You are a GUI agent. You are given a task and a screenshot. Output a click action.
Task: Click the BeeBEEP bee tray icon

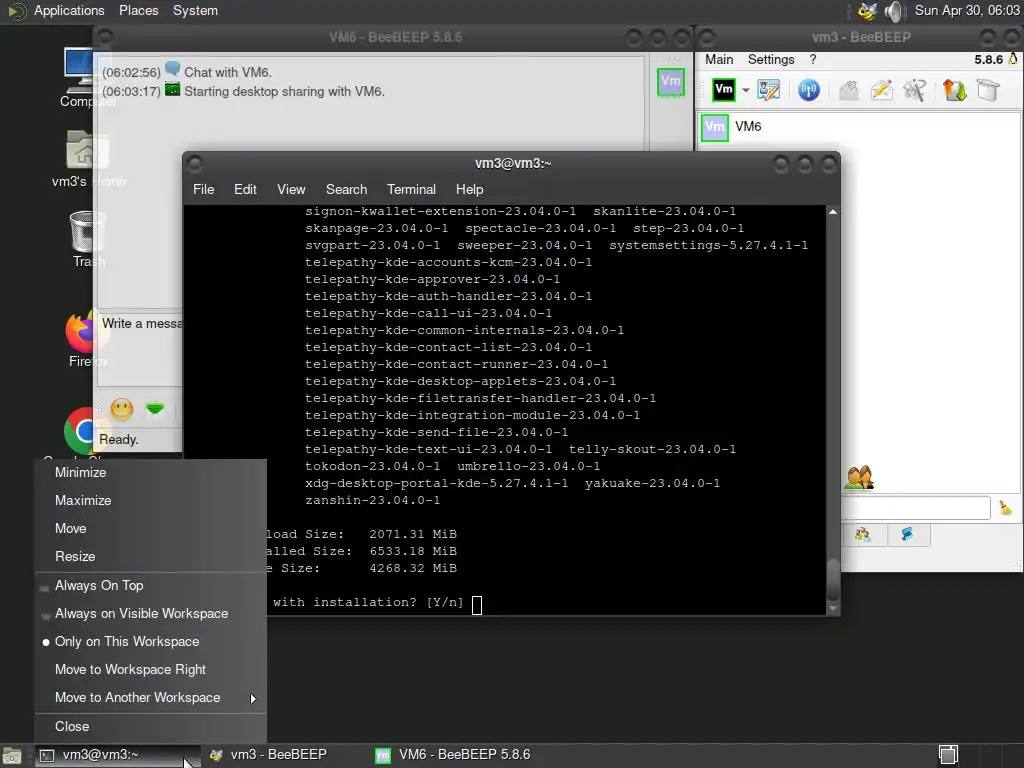[x=867, y=11]
